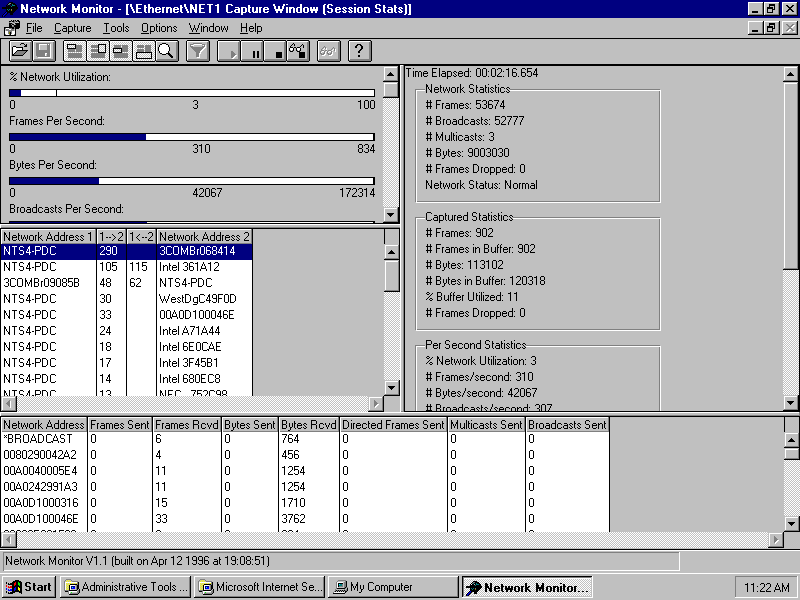Open the capture filter funnel icon
The image size is (800, 600).
197,51
